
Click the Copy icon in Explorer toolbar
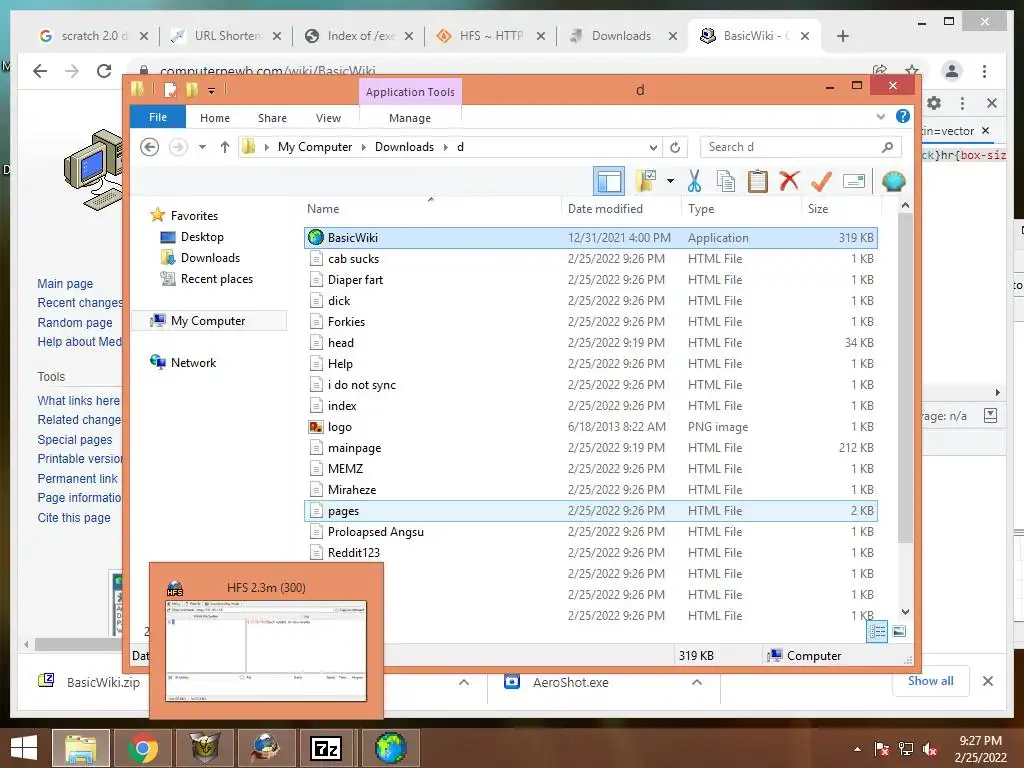(726, 181)
